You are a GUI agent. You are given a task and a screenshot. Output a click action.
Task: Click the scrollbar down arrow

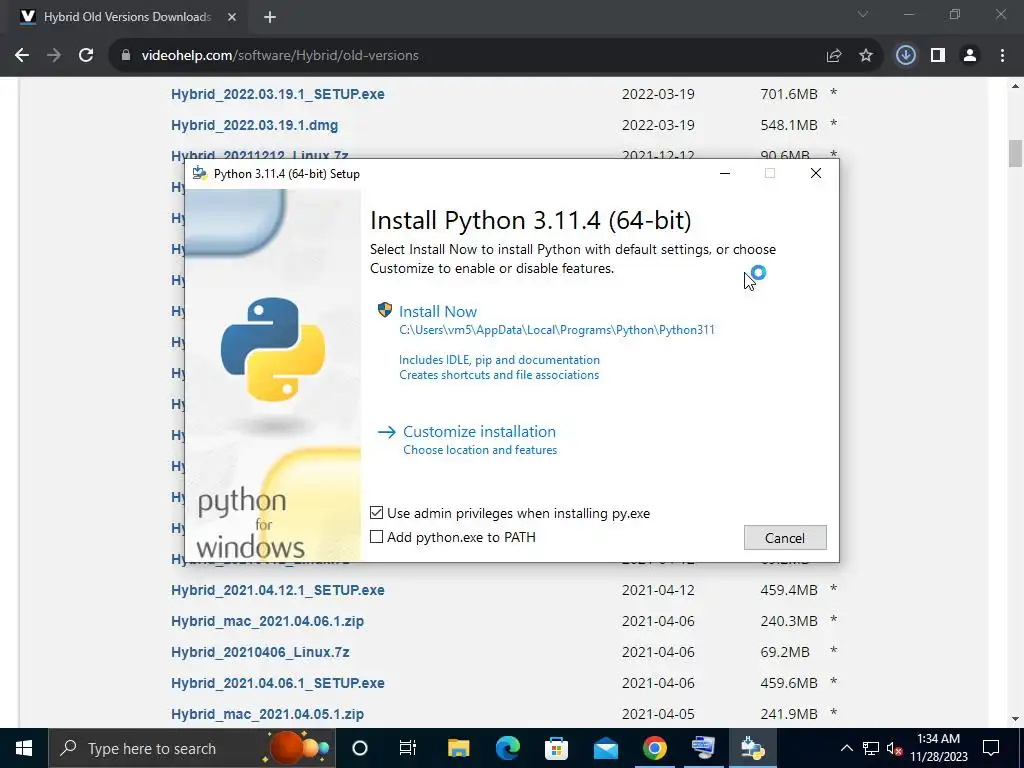click(x=1015, y=719)
